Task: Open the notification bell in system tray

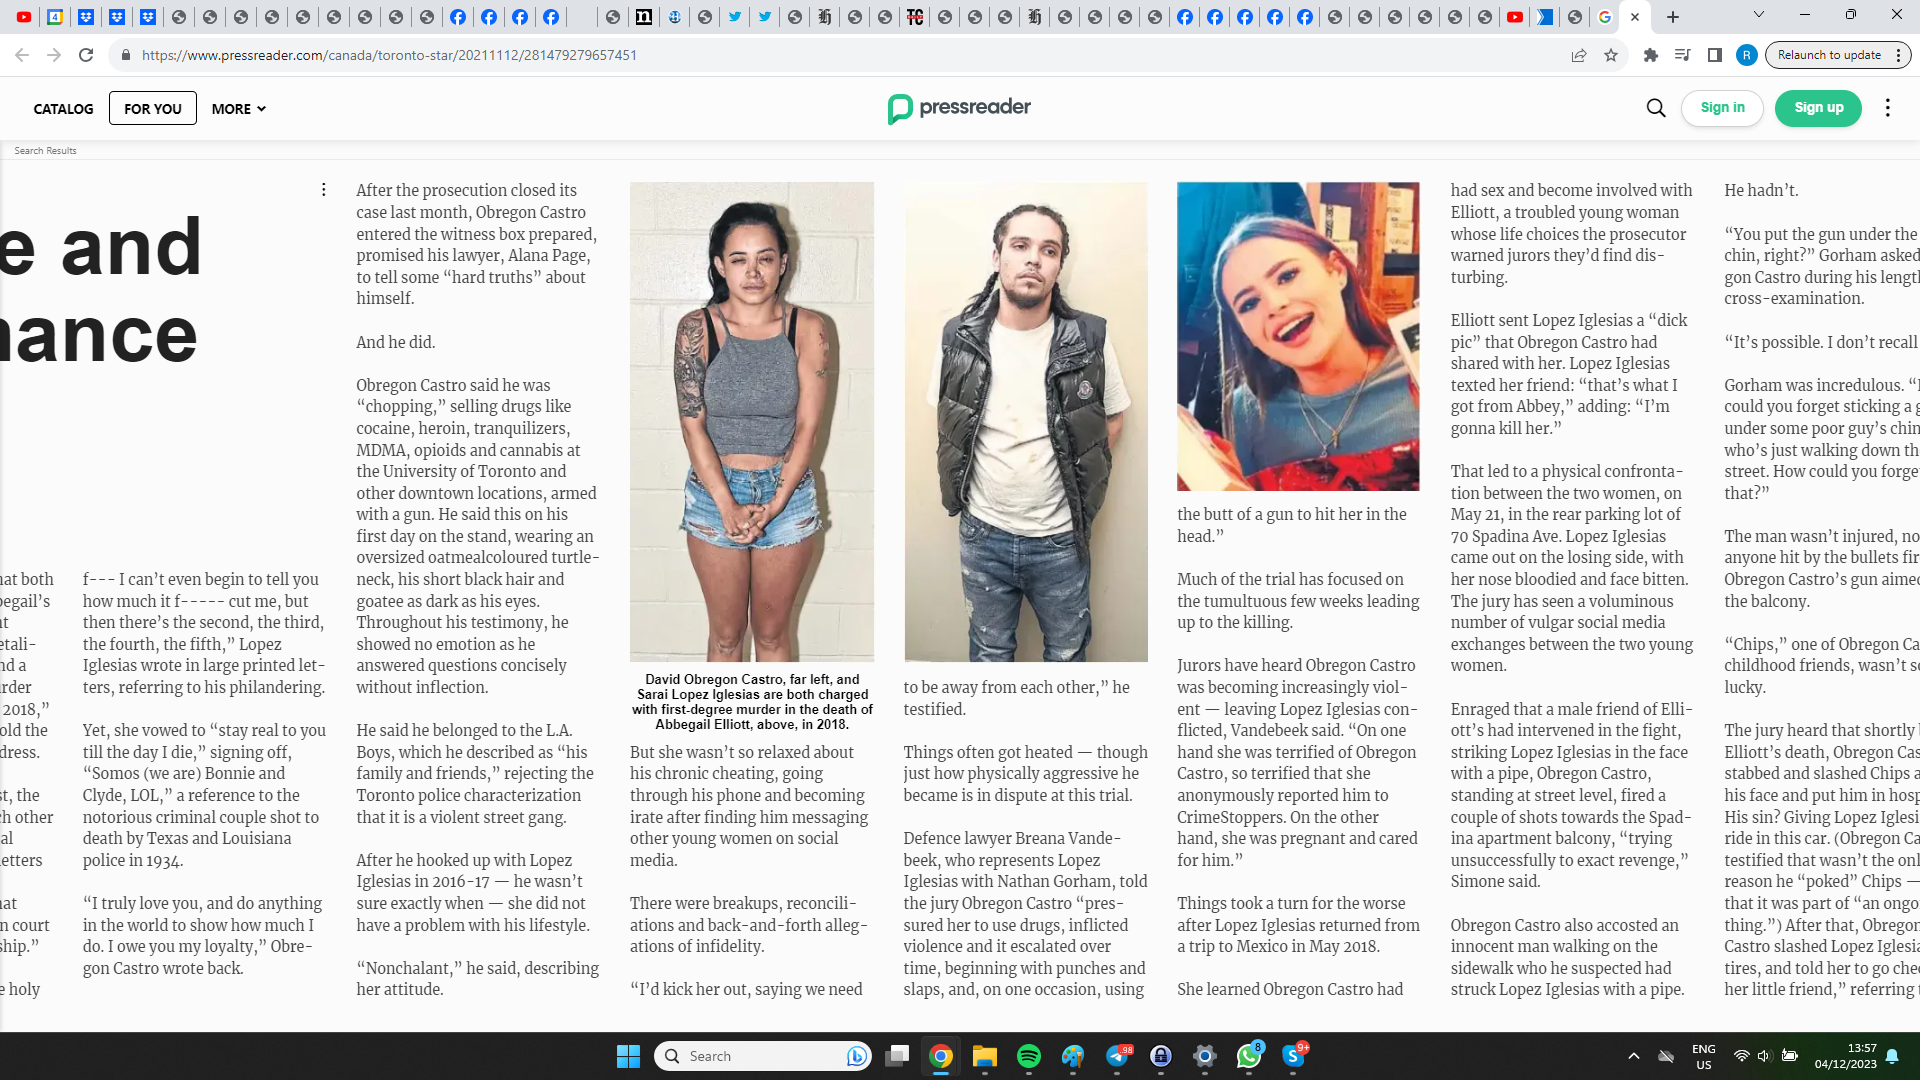Action: tap(1892, 1056)
